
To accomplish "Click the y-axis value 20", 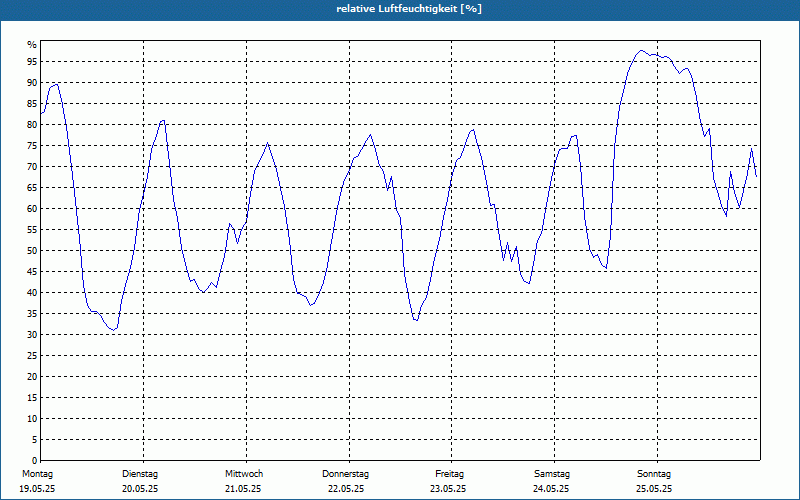I will coord(32,377).
